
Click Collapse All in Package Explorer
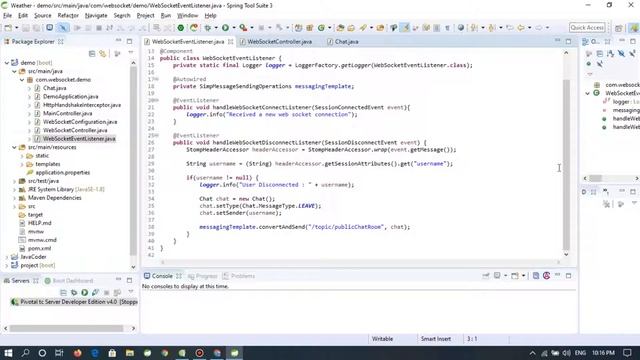92,54
